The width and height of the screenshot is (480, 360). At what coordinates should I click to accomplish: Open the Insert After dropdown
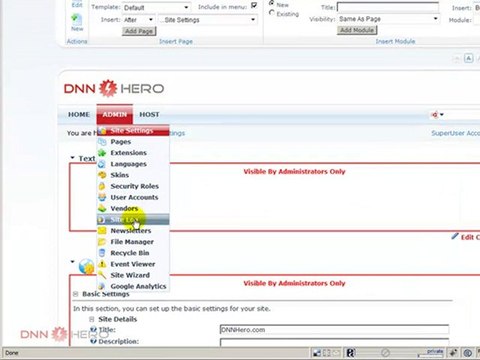[x=138, y=20]
